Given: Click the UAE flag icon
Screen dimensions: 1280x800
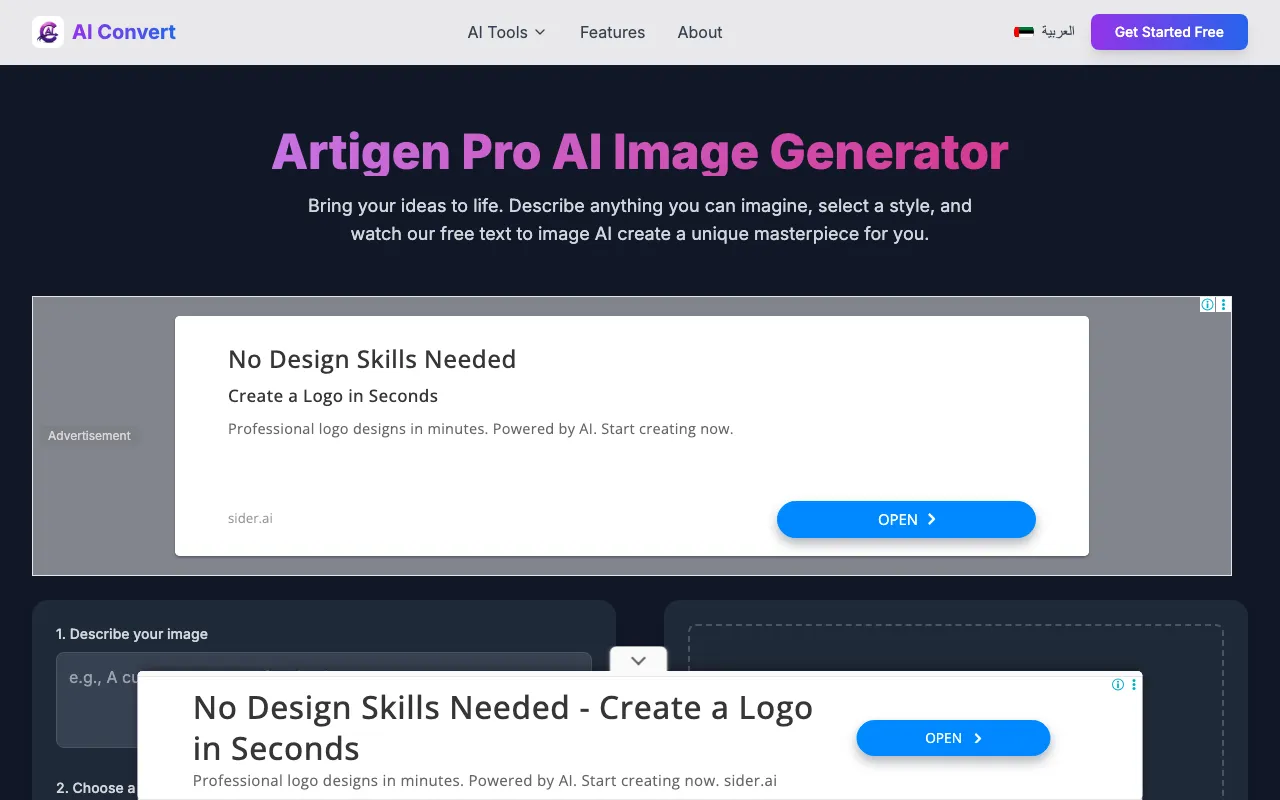Looking at the screenshot, I should 1024,32.
